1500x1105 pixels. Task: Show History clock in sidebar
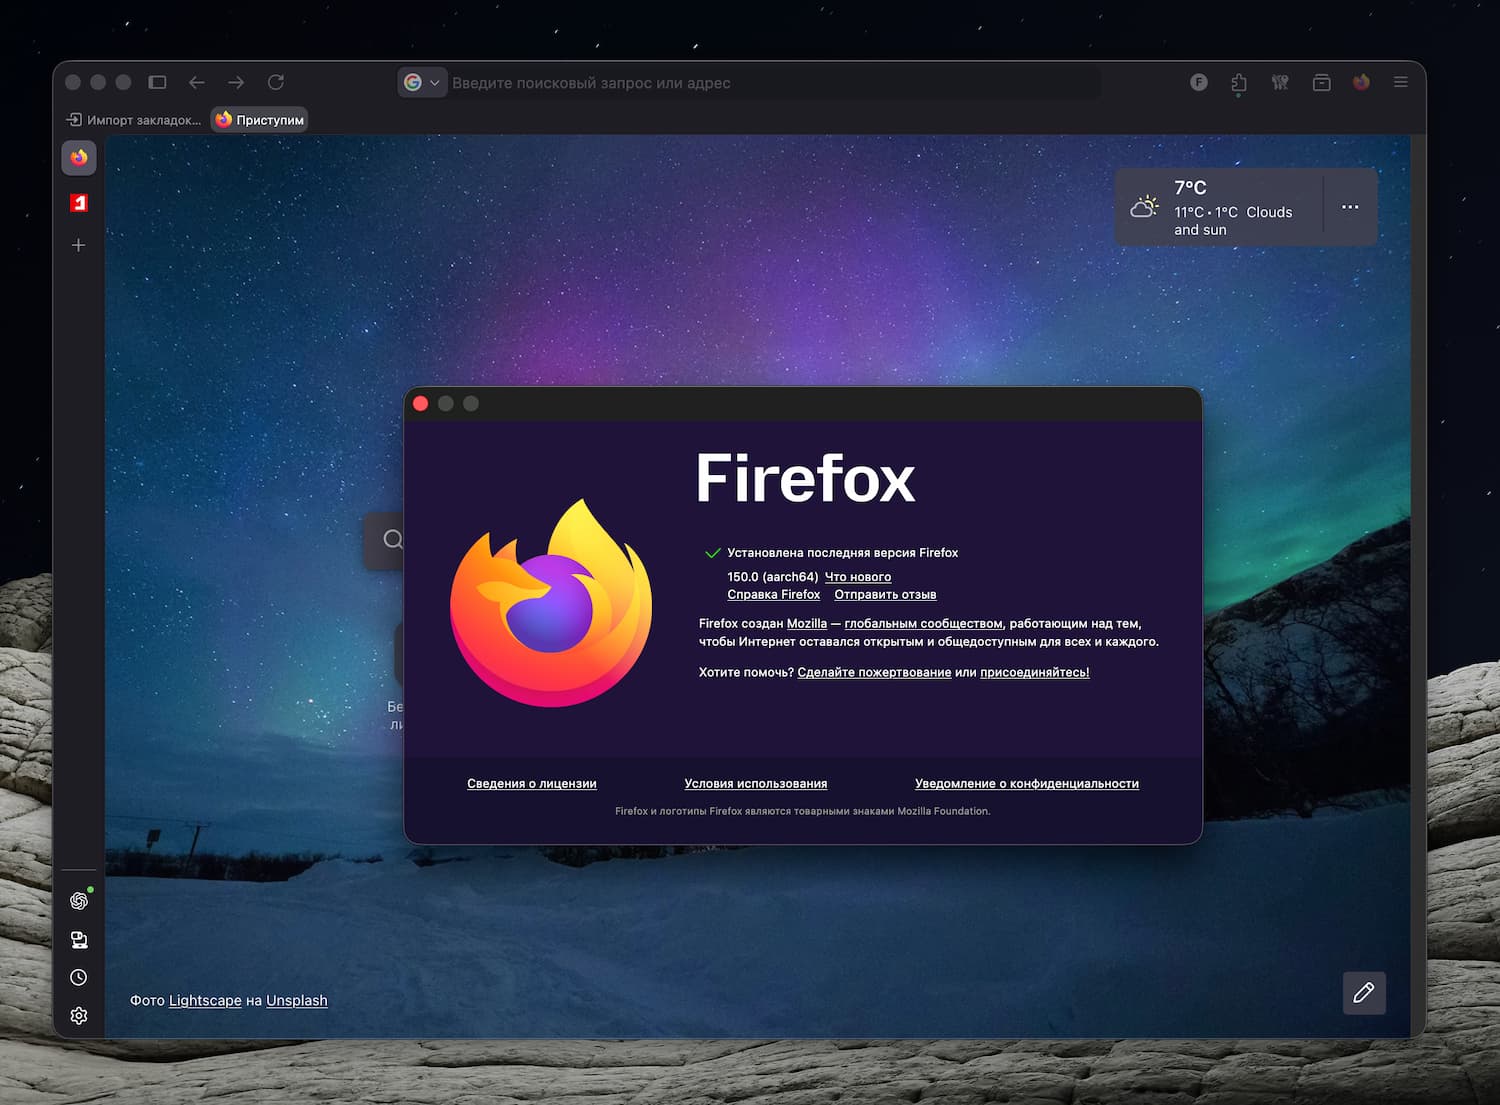pos(79,977)
